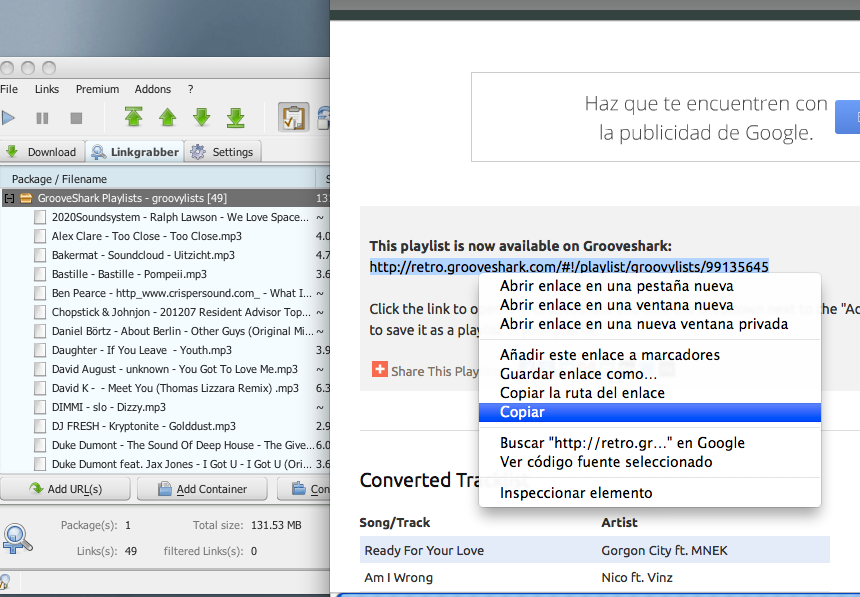Collapse the GrooveShark Playlists package
This screenshot has height=597, width=860.
[9, 198]
